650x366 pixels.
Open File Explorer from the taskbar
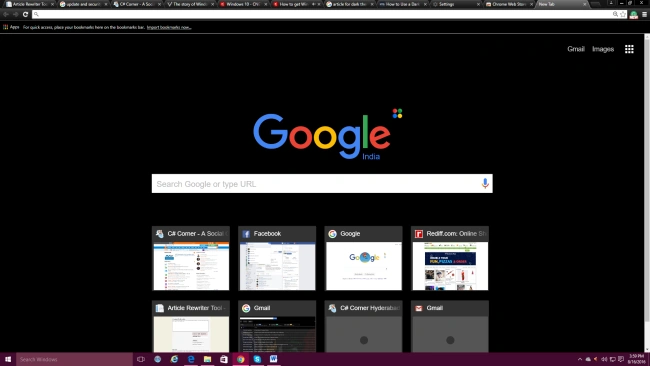pos(207,359)
